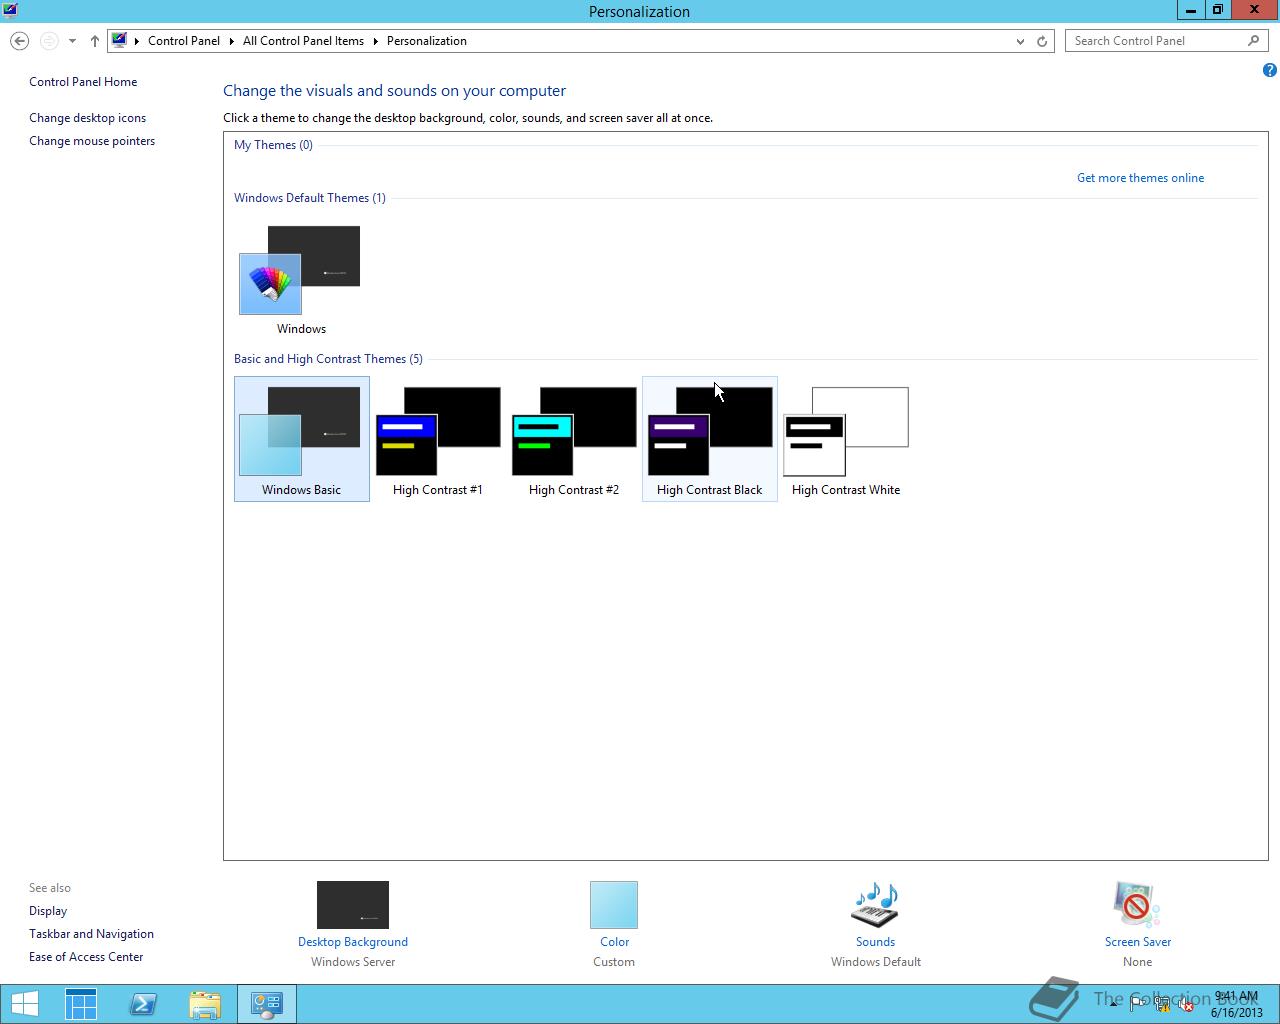Viewport: 1280px width, 1024px height.
Task: Click the Sounds music notes icon
Action: click(875, 905)
